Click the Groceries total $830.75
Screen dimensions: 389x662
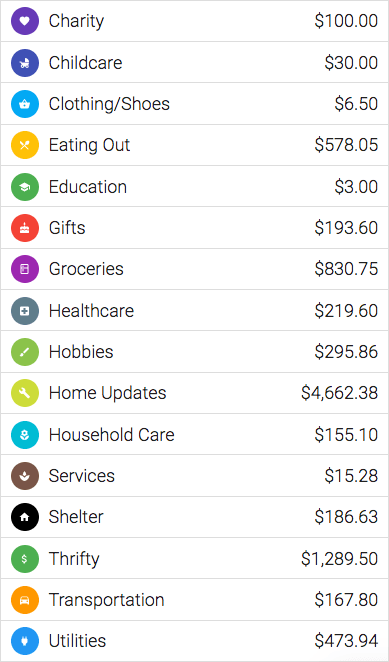pyautogui.click(x=346, y=269)
